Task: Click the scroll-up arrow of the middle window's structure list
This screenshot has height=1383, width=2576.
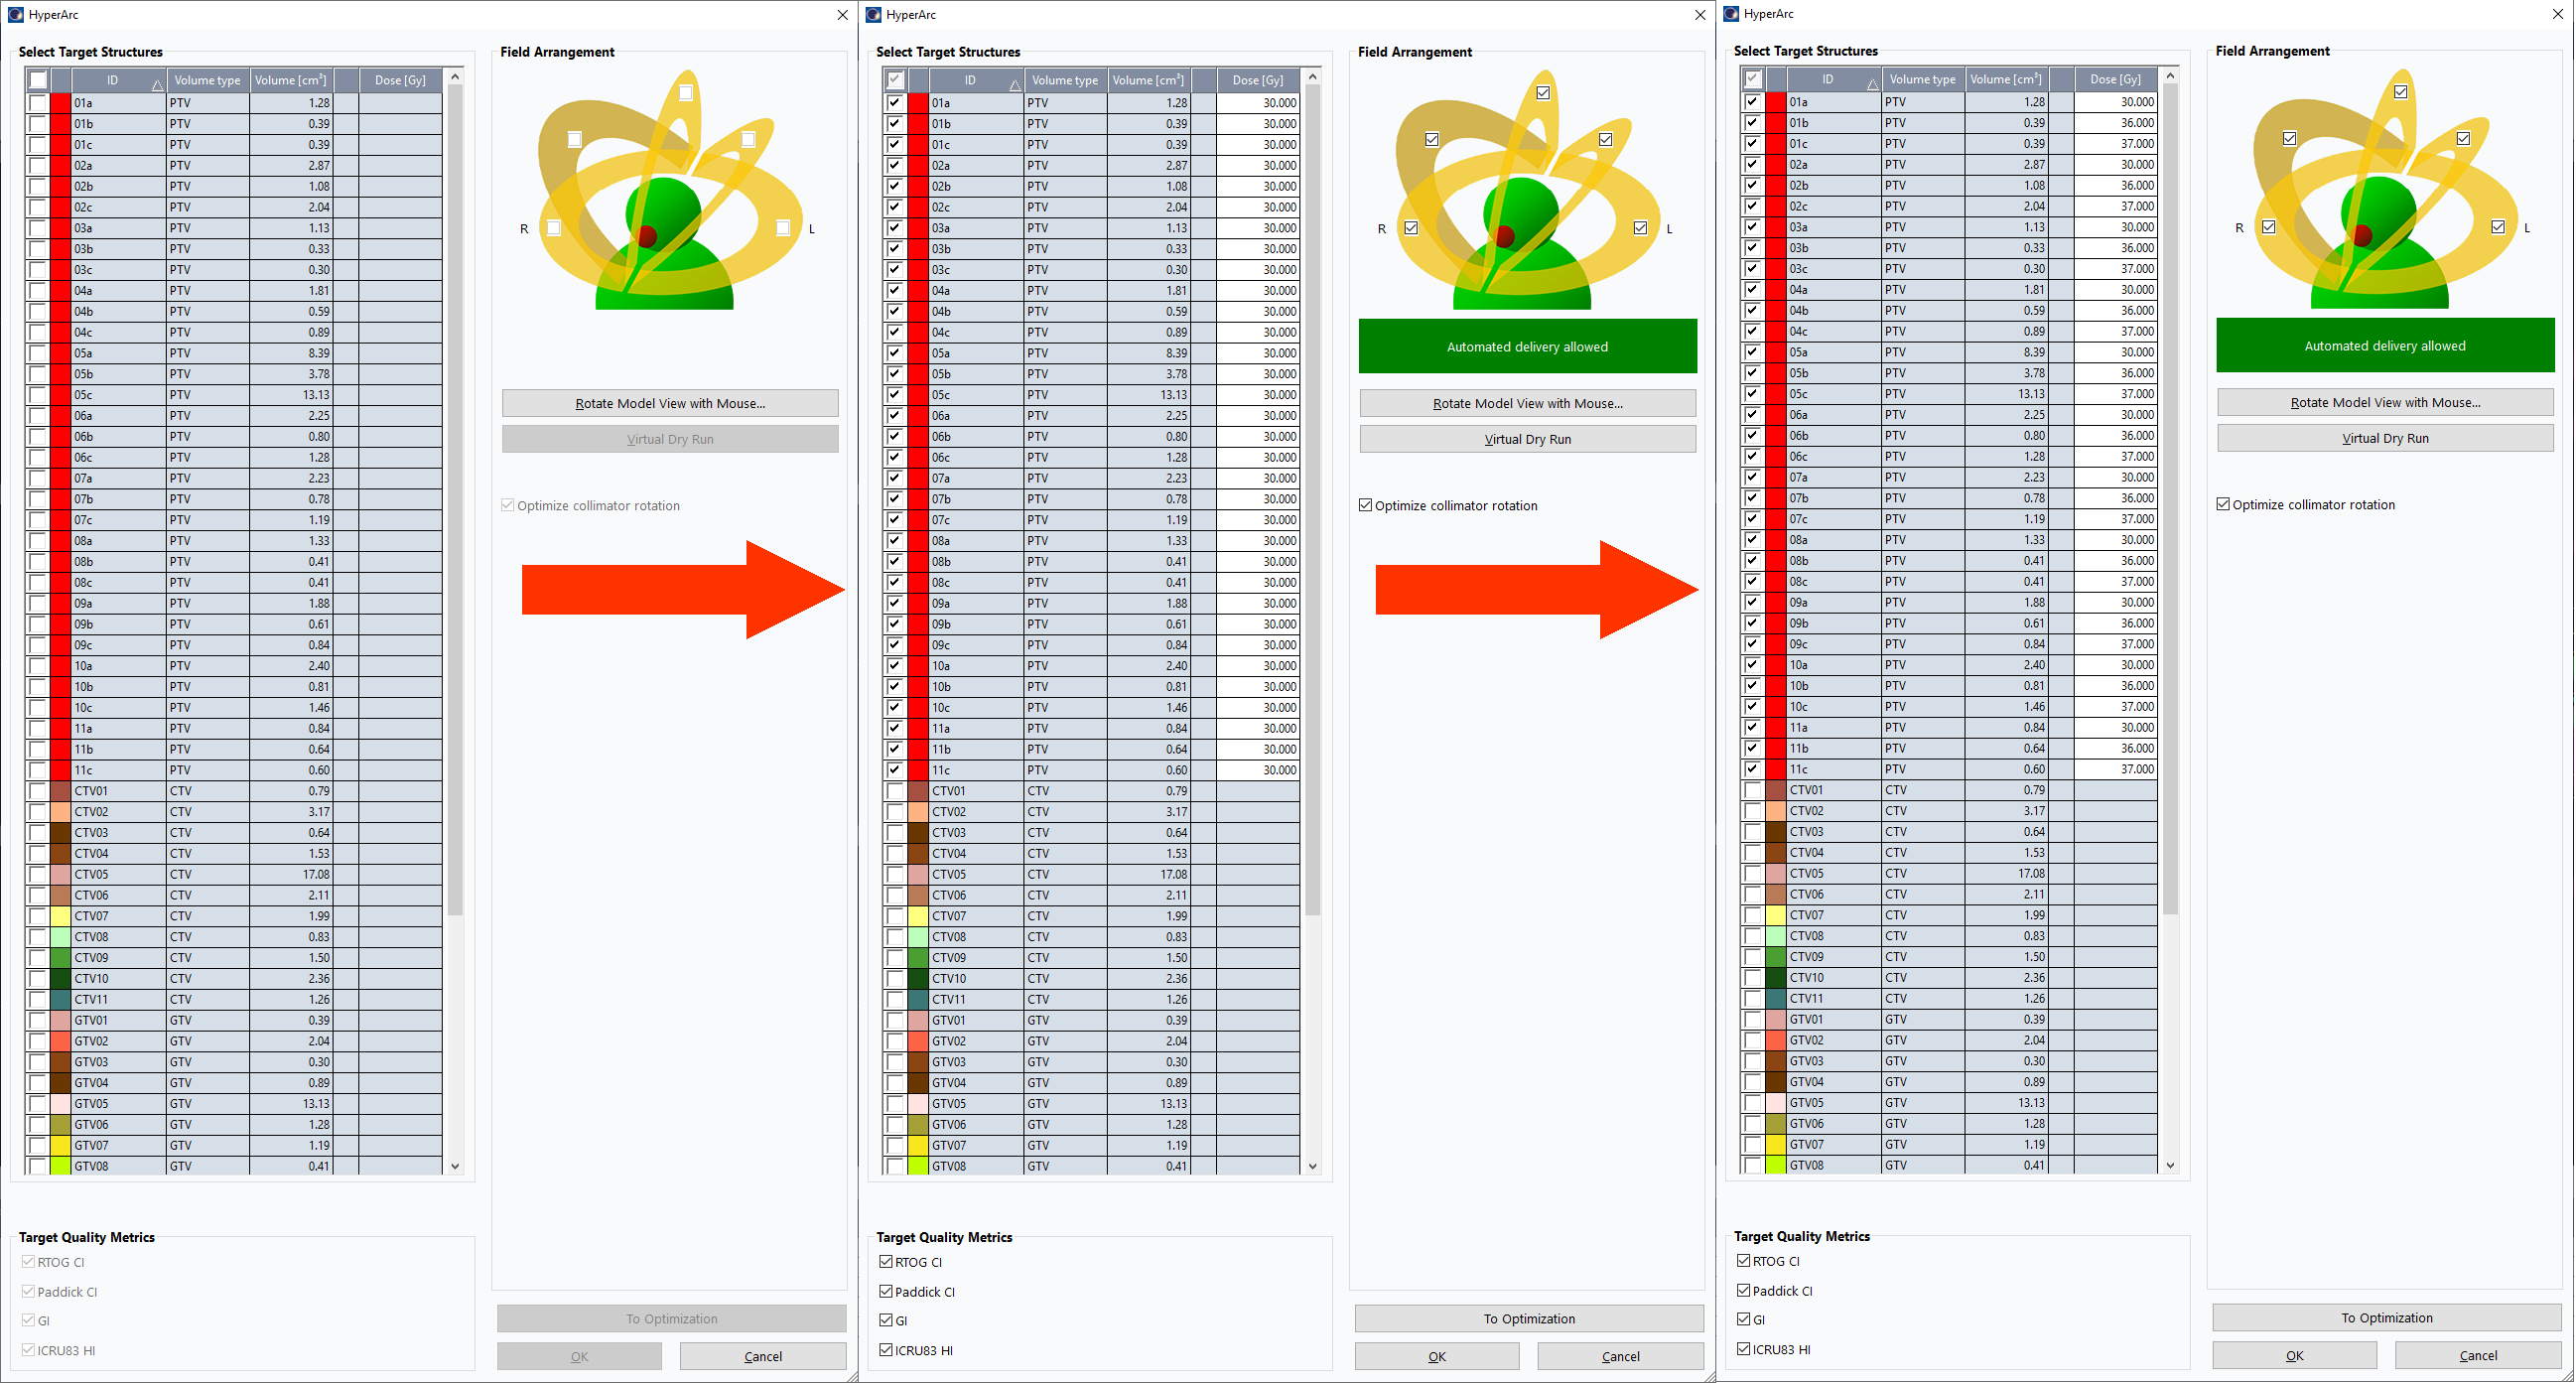Action: pyautogui.click(x=1313, y=76)
